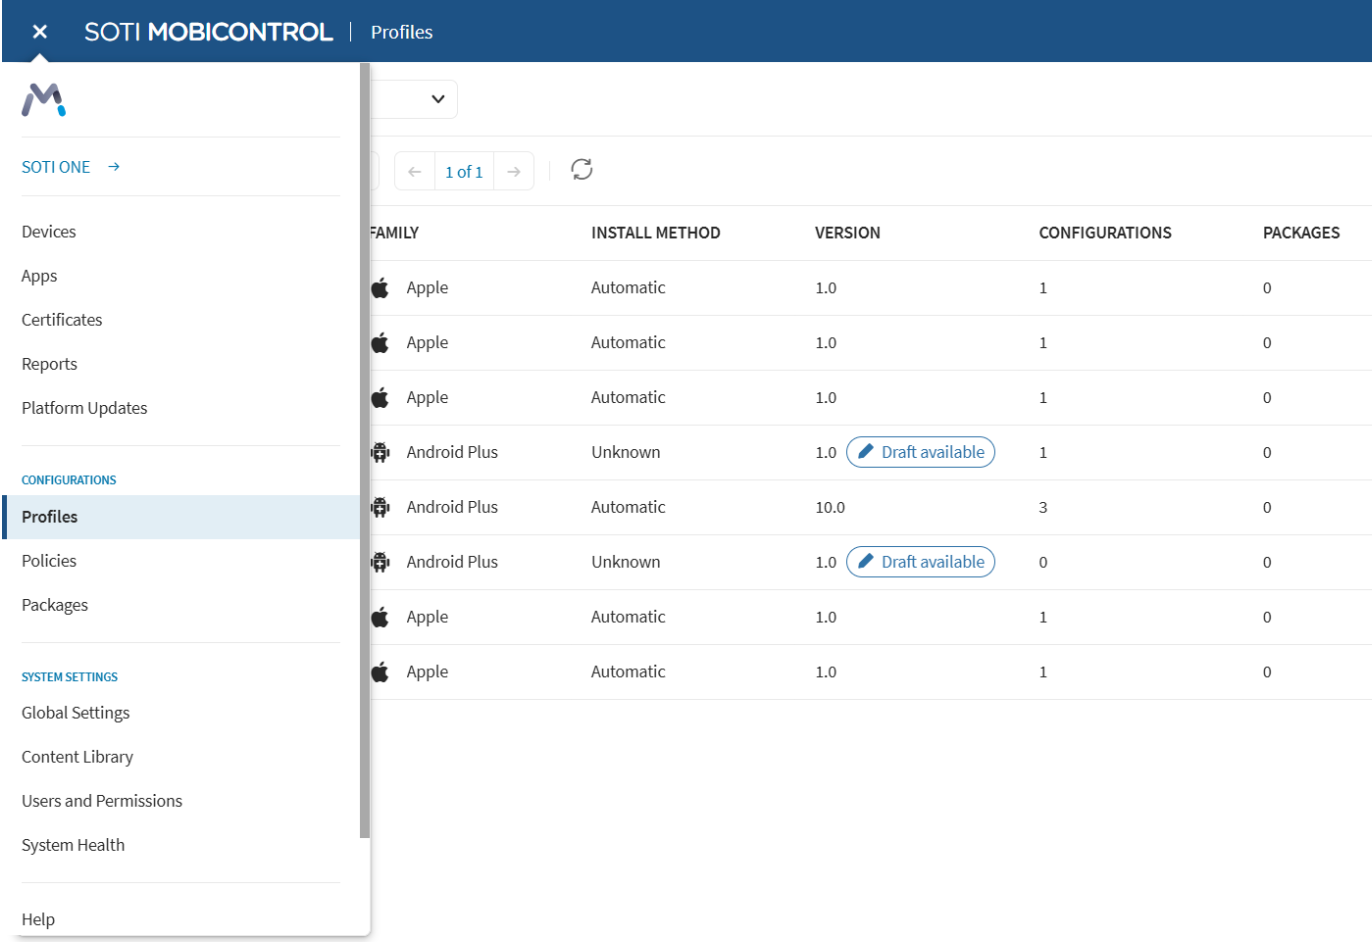Click the Apple icon in the second row
The image size is (1372, 942).
coord(380,343)
